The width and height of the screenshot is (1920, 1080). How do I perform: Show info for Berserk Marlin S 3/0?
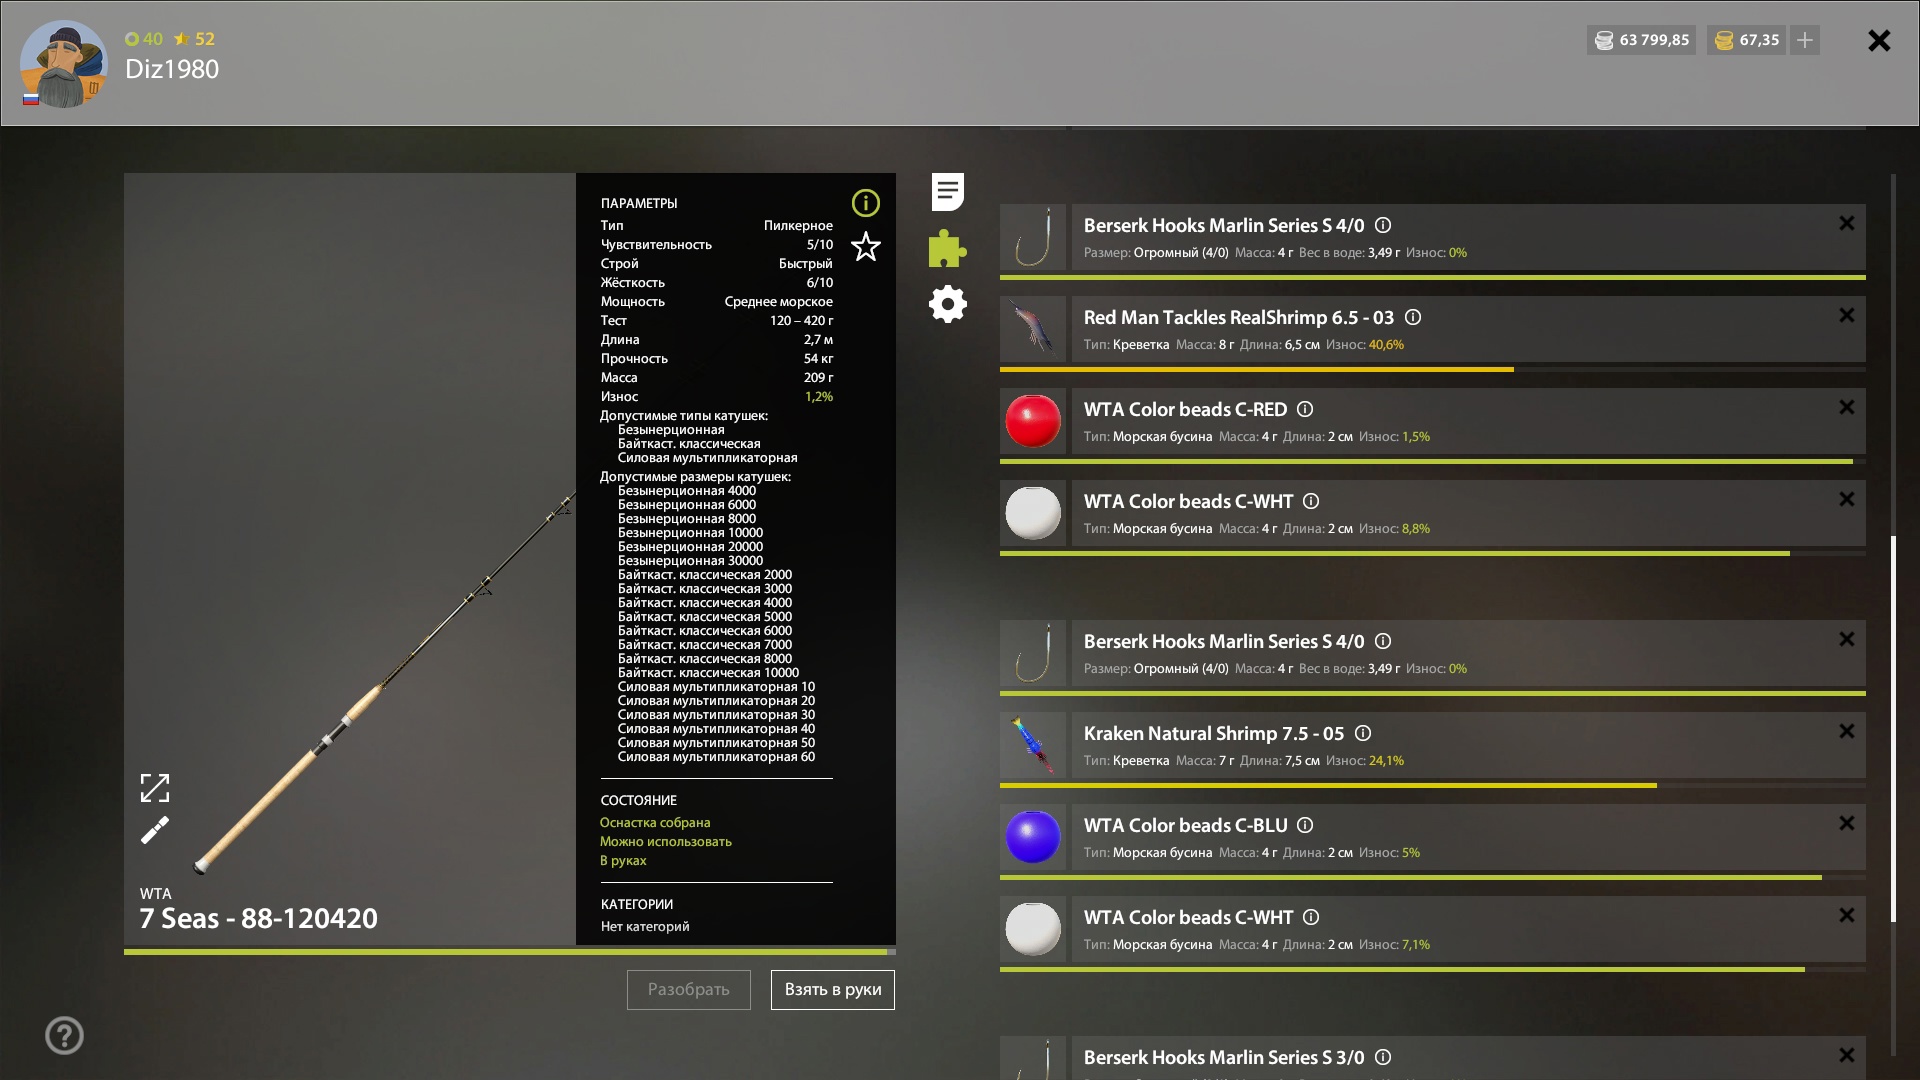1383,1058
